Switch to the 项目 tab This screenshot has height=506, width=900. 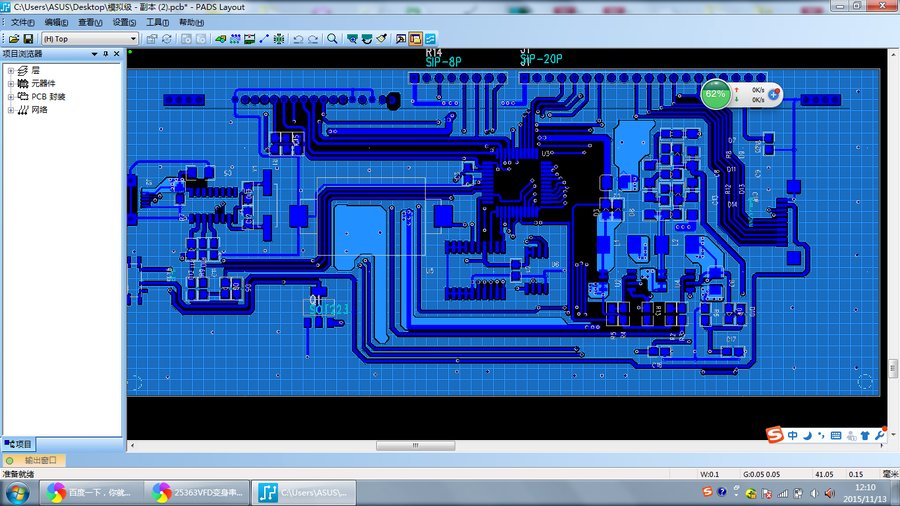[19, 443]
